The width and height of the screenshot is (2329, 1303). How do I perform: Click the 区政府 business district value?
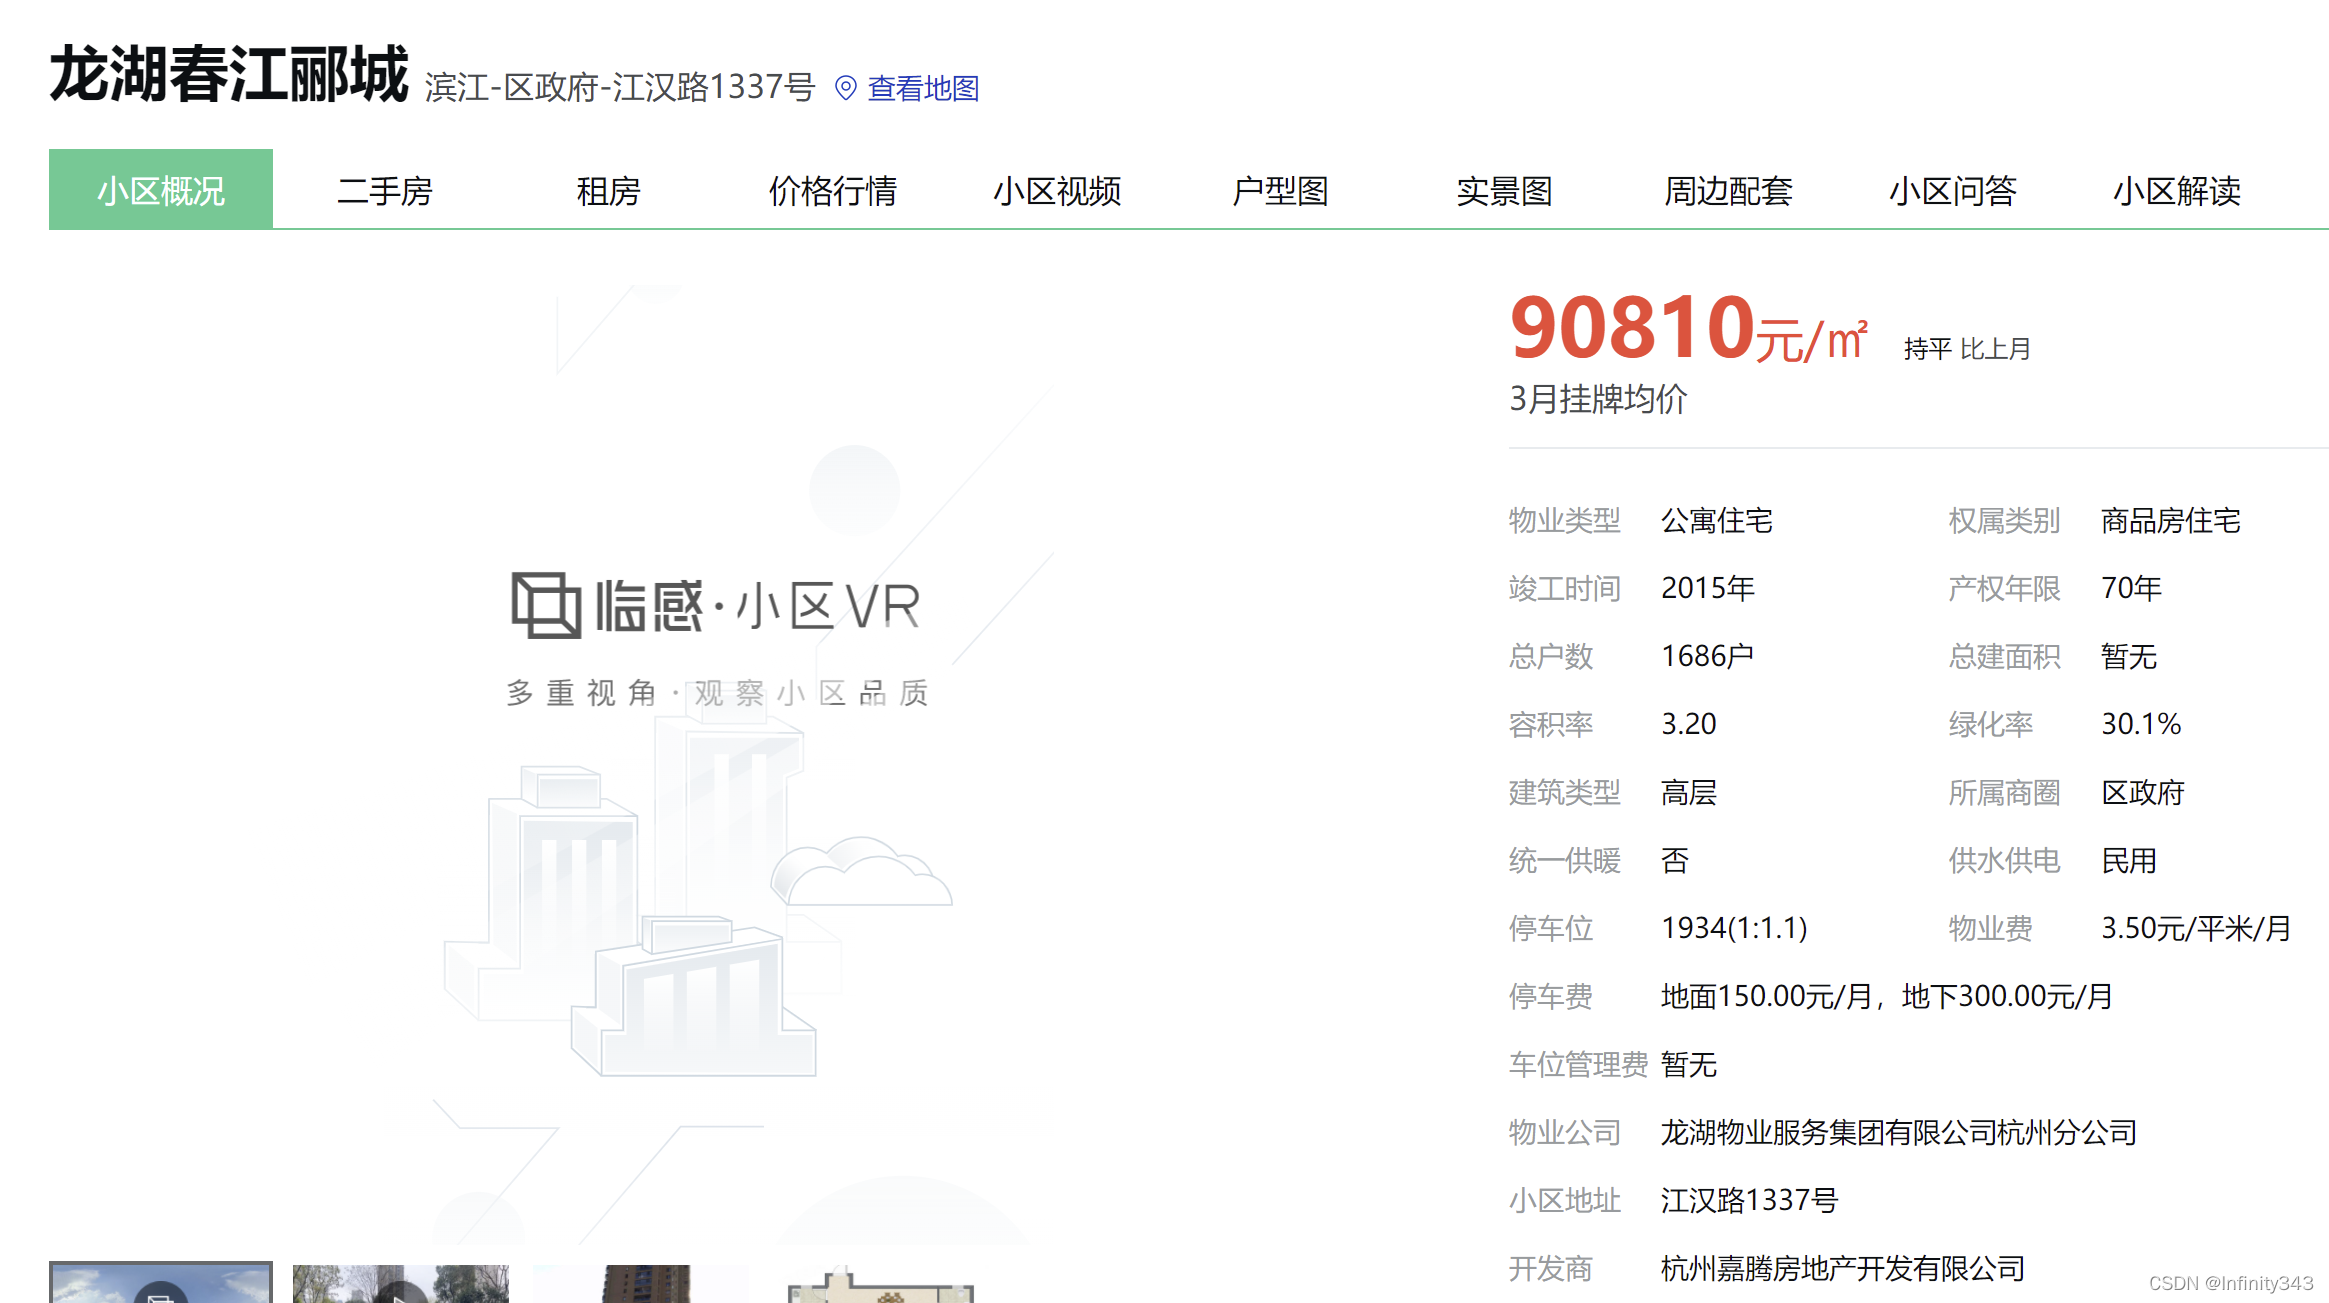point(2142,793)
